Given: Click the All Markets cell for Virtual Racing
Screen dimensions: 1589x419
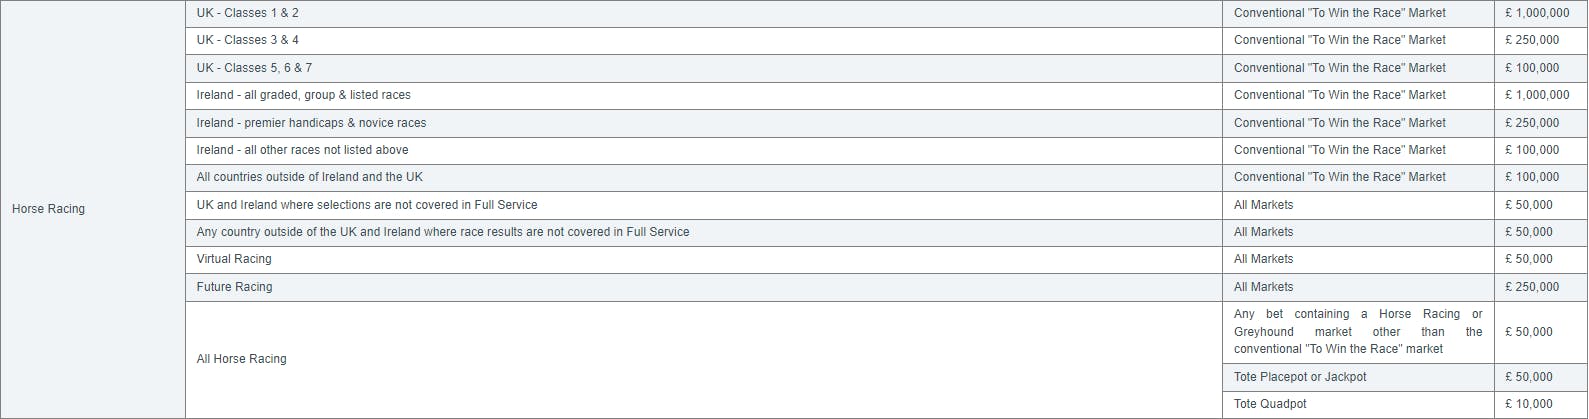Looking at the screenshot, I should click(1358, 259).
